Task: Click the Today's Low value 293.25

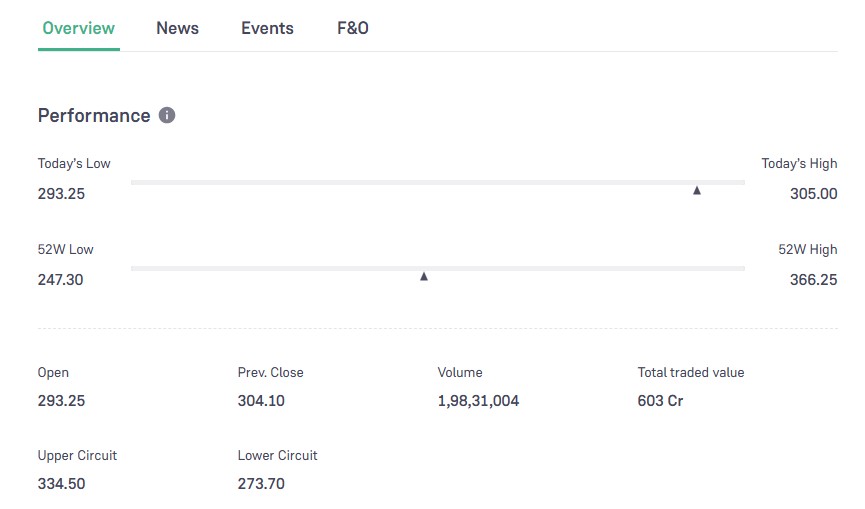Action: [x=61, y=194]
